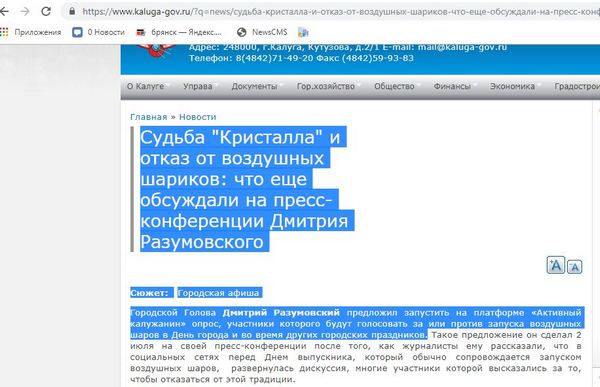Click the browser forward arrow
The image size is (600, 387).
tap(25, 11)
